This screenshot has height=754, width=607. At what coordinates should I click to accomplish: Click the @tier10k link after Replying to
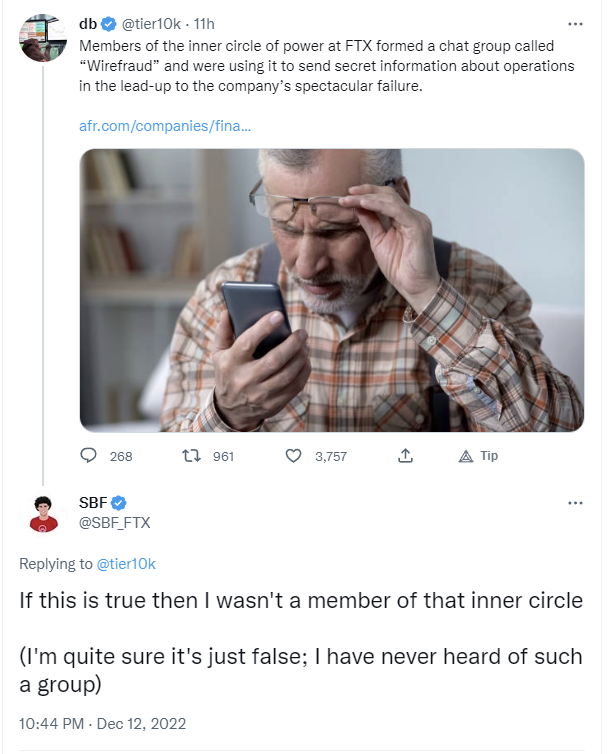(x=126, y=564)
